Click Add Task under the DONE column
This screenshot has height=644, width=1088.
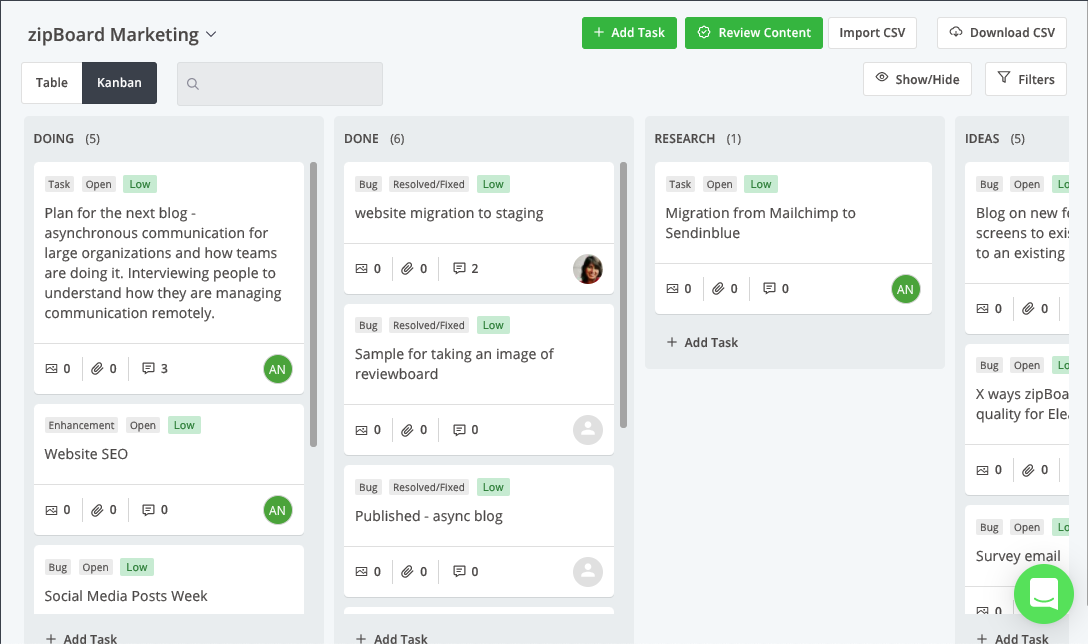391,638
